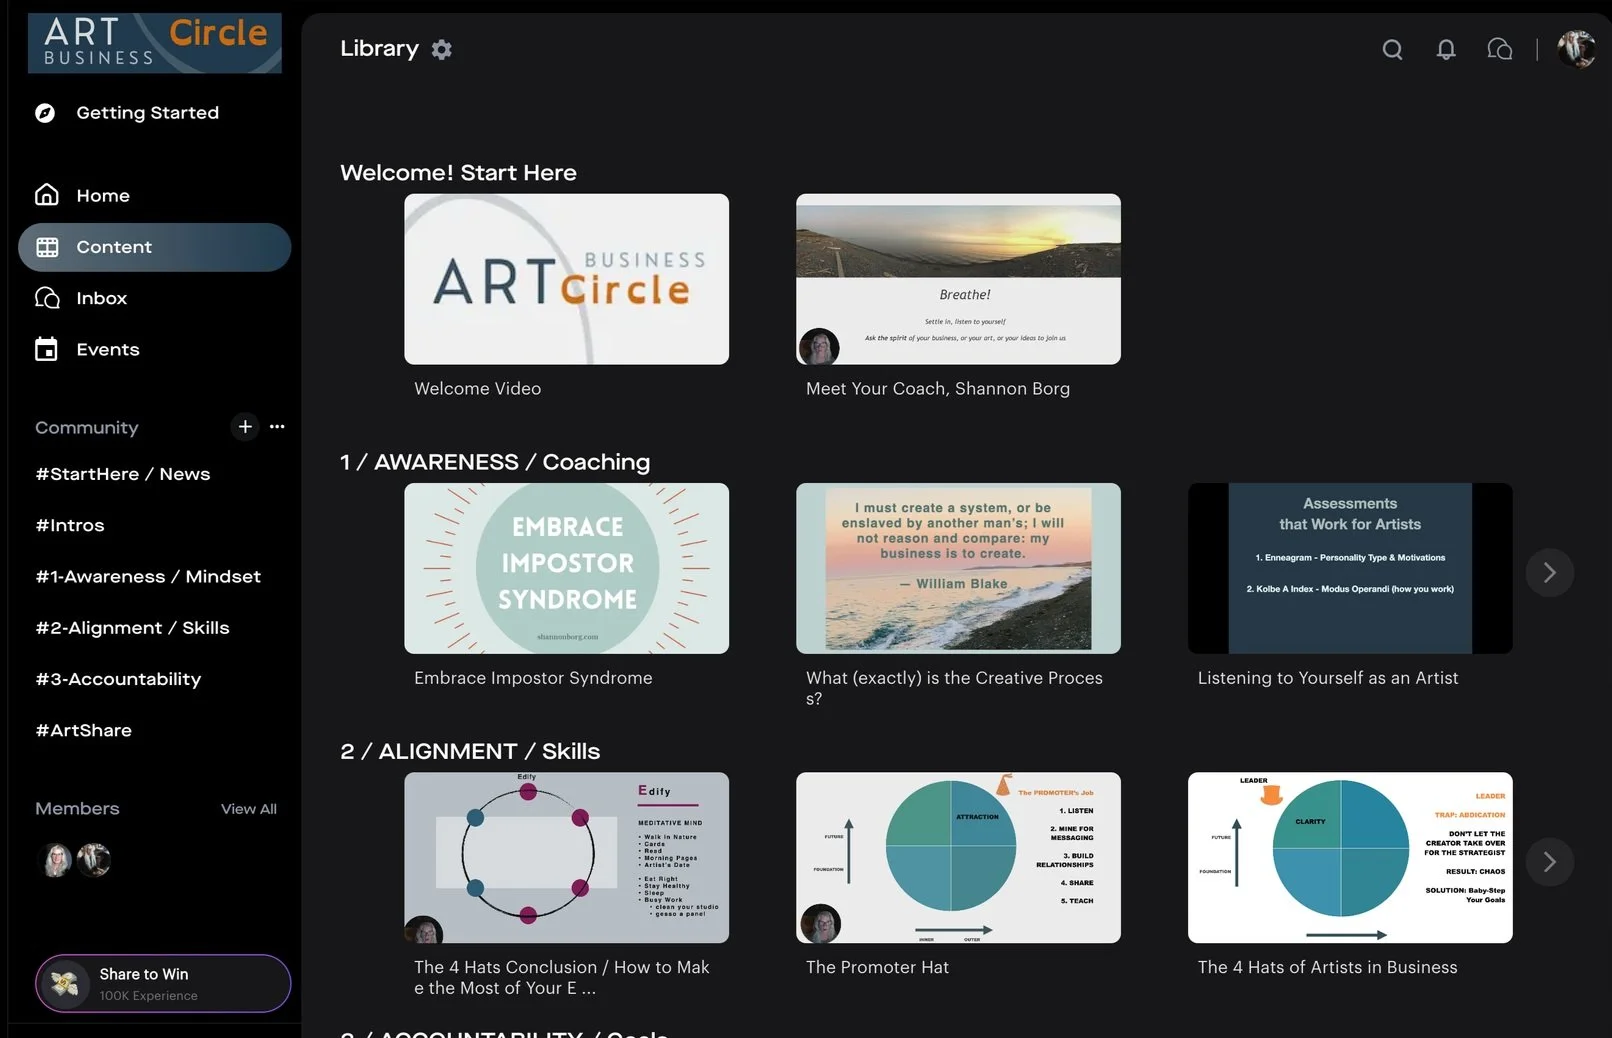Viewport: 1612px width, 1038px height.
Task: Click the Community section label
Action: [x=87, y=428]
